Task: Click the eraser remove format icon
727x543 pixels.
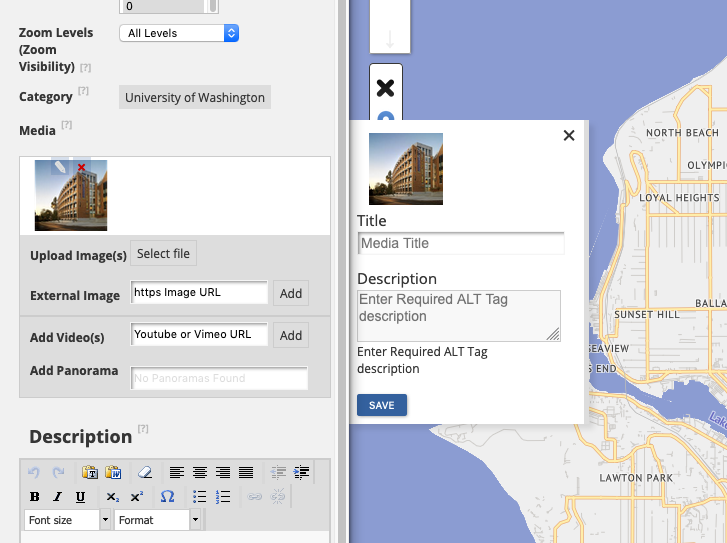Action: pos(144,472)
